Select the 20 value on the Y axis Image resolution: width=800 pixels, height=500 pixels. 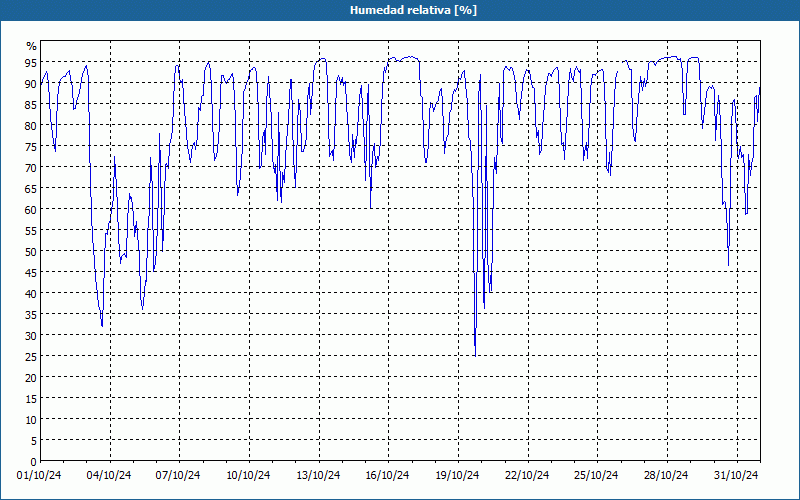(31, 378)
